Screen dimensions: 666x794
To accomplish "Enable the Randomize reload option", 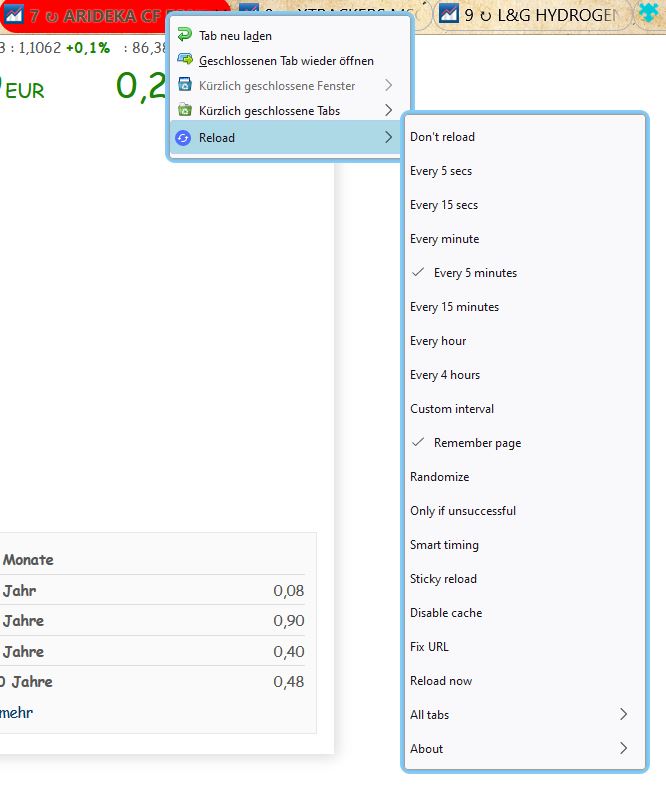I will 439,477.
